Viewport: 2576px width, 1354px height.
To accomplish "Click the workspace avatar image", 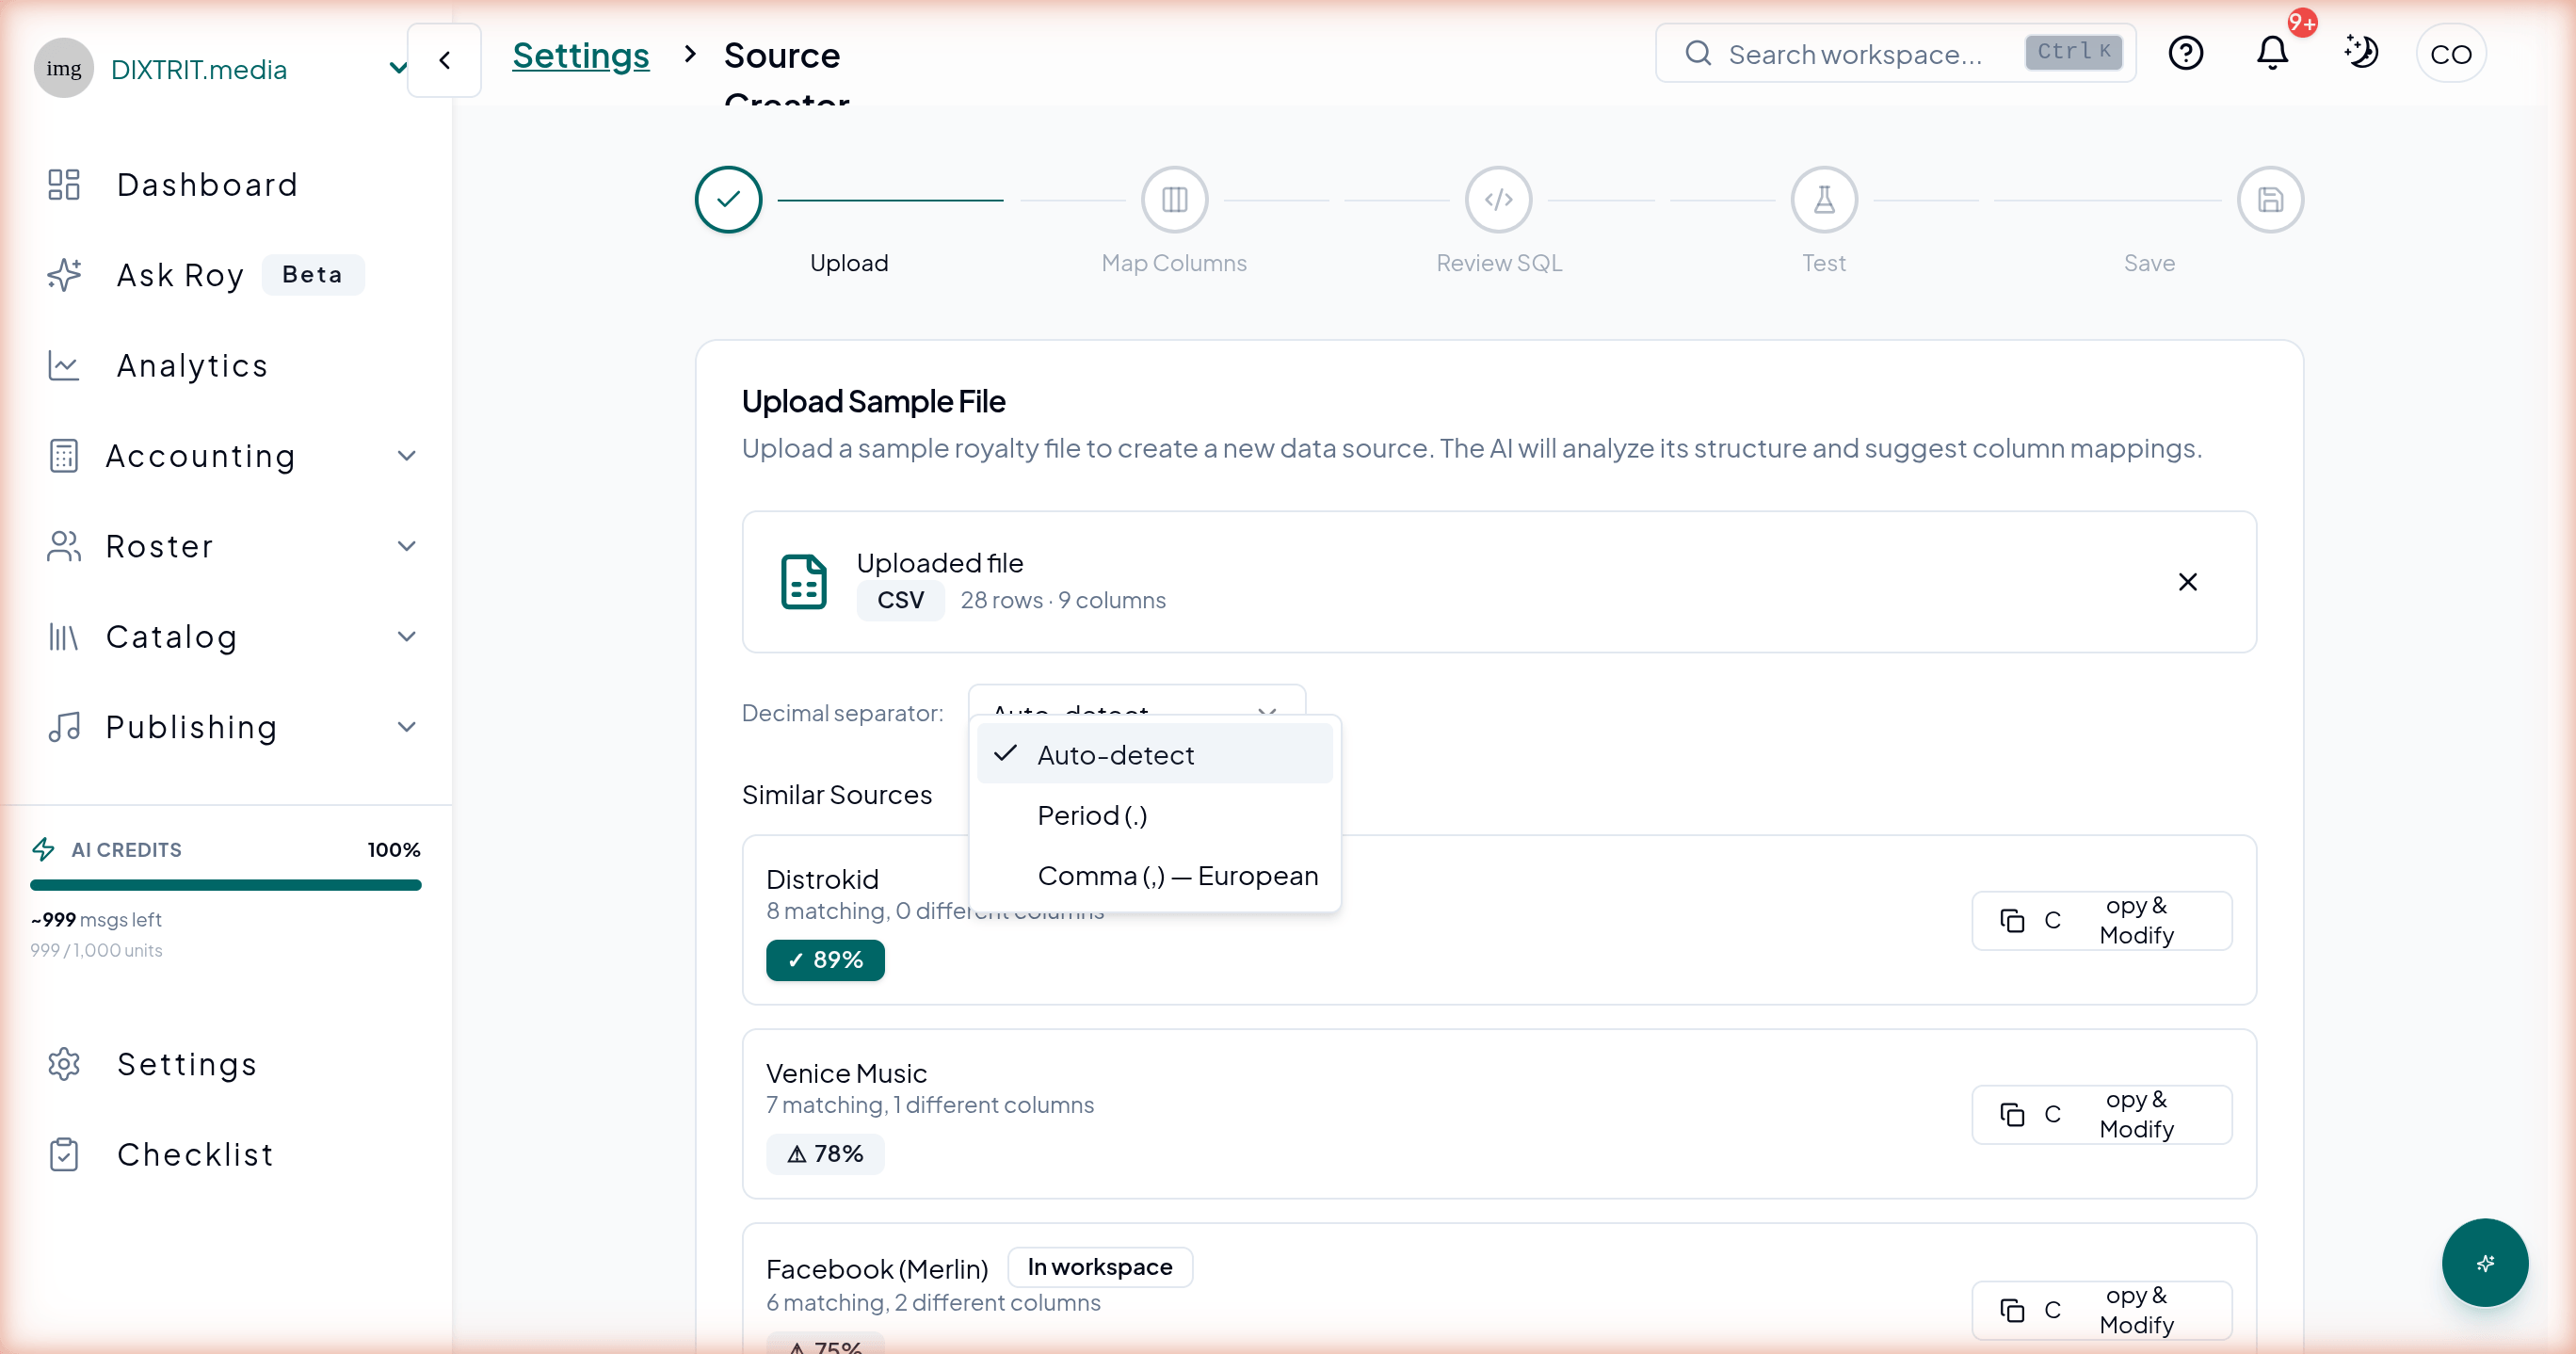I will [64, 68].
